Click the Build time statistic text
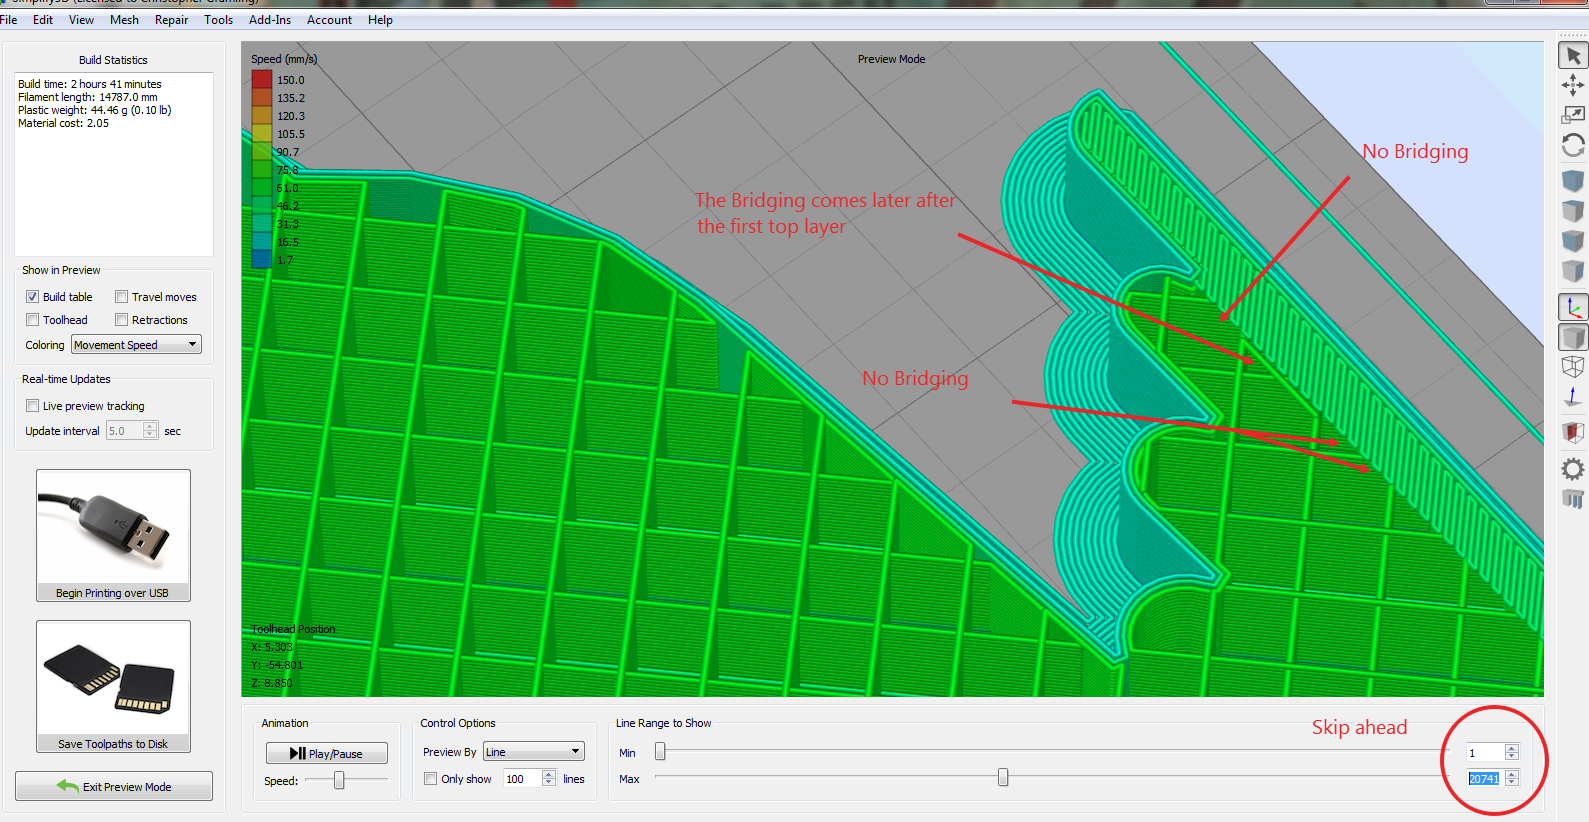 pyautogui.click(x=90, y=84)
